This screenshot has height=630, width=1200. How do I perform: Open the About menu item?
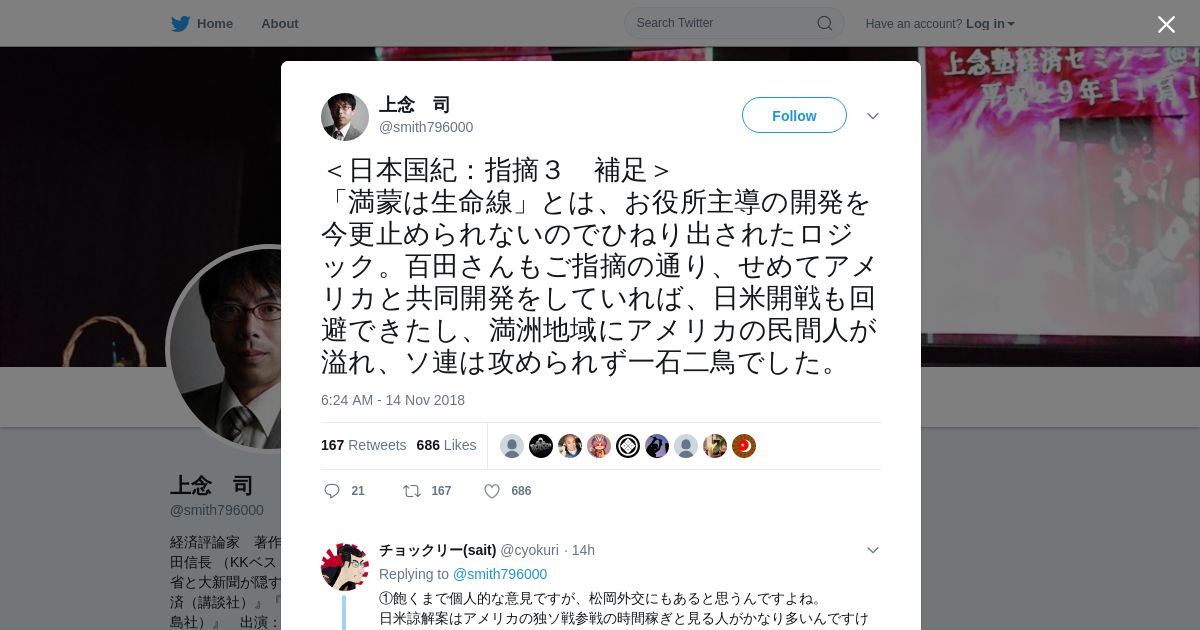pyautogui.click(x=280, y=23)
